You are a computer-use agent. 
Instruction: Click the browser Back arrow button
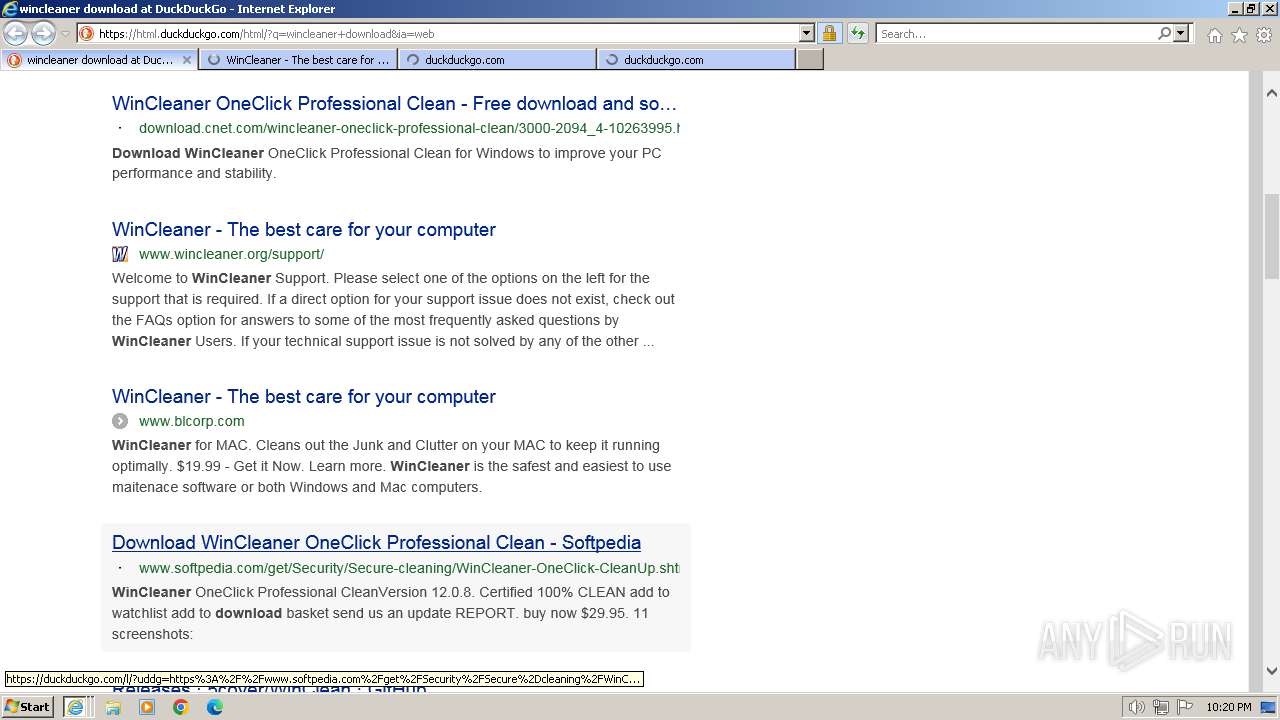(x=15, y=34)
